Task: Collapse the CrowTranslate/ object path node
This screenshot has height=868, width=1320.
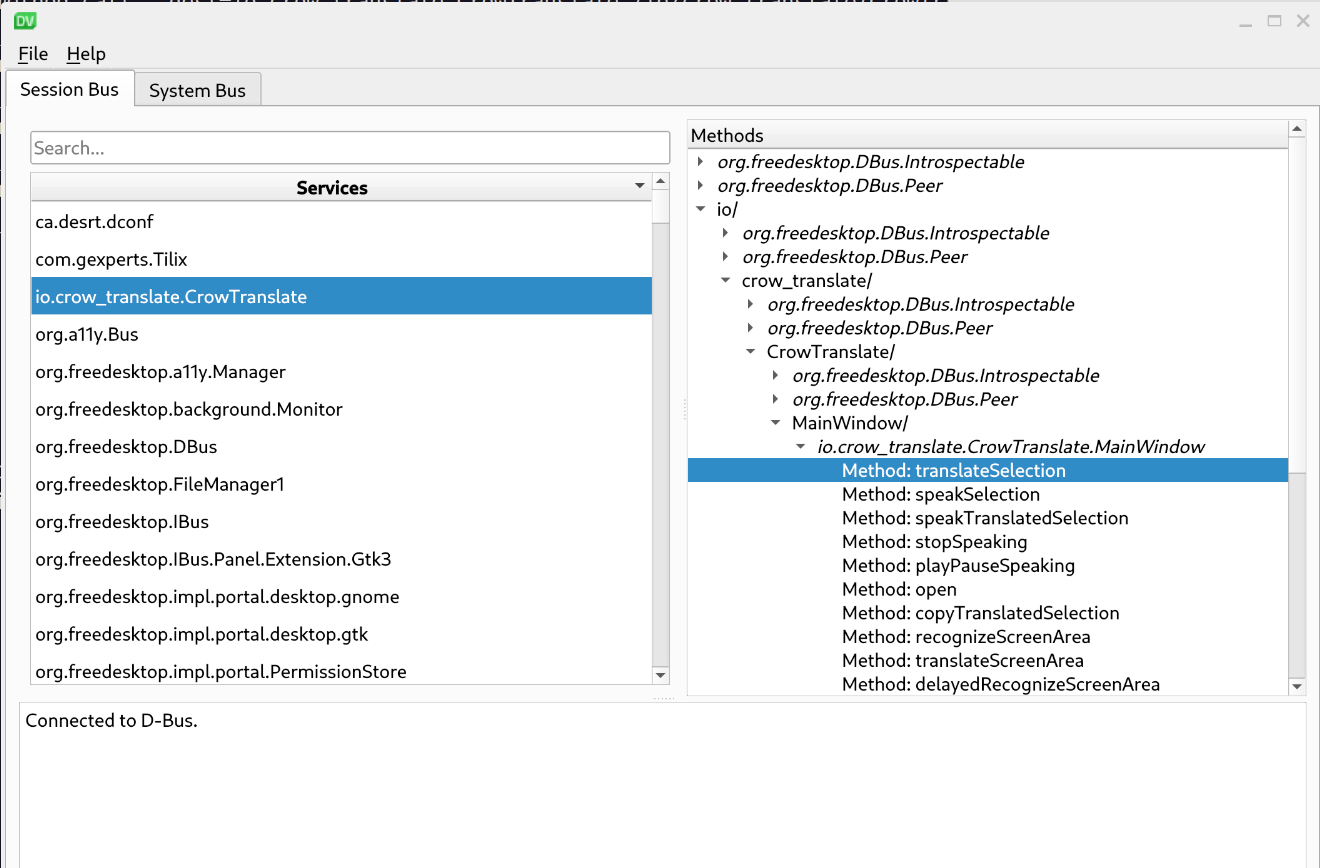Action: coord(750,352)
